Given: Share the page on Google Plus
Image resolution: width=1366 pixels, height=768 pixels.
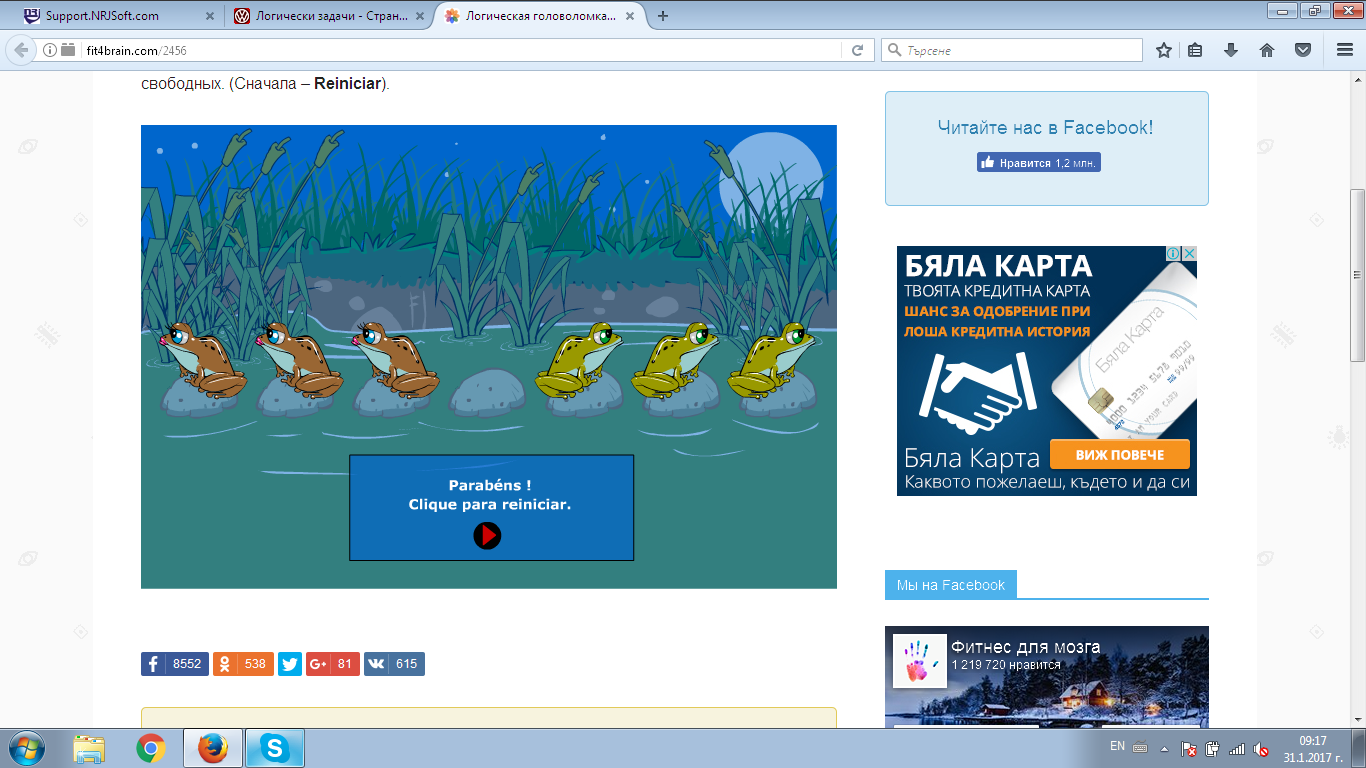Looking at the screenshot, I should pos(318,664).
